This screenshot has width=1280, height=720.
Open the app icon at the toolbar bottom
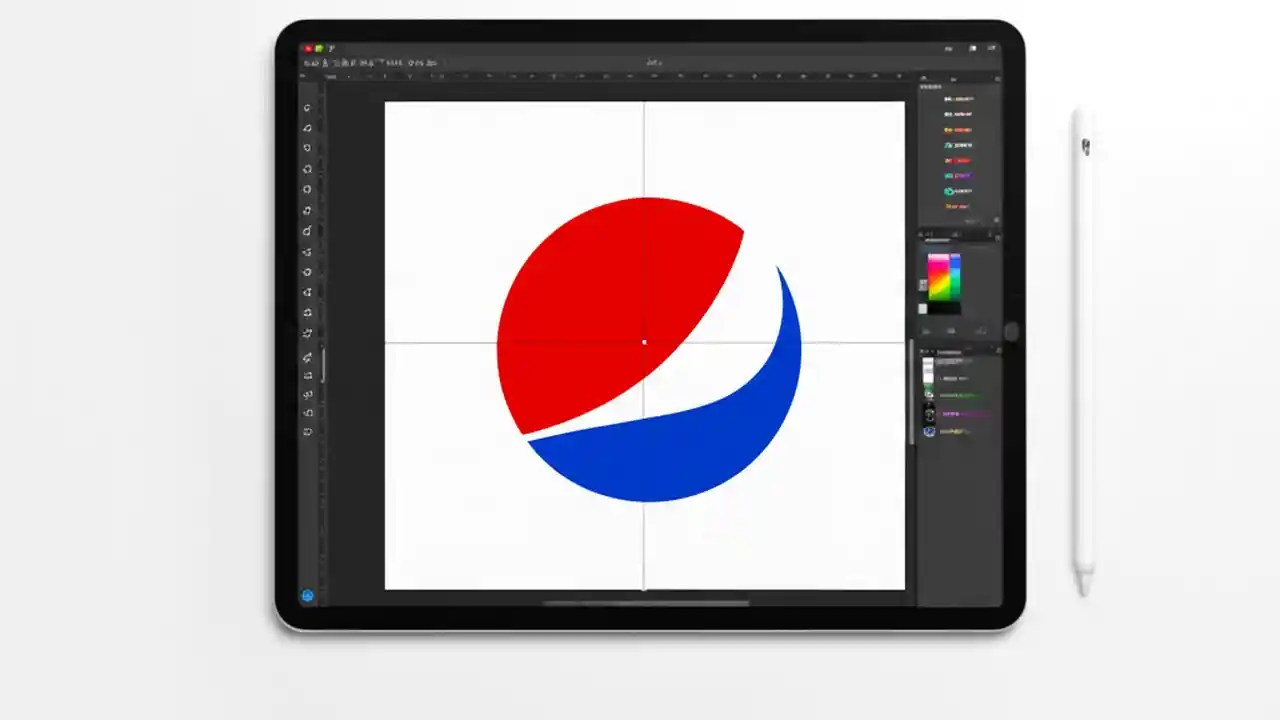tap(308, 595)
